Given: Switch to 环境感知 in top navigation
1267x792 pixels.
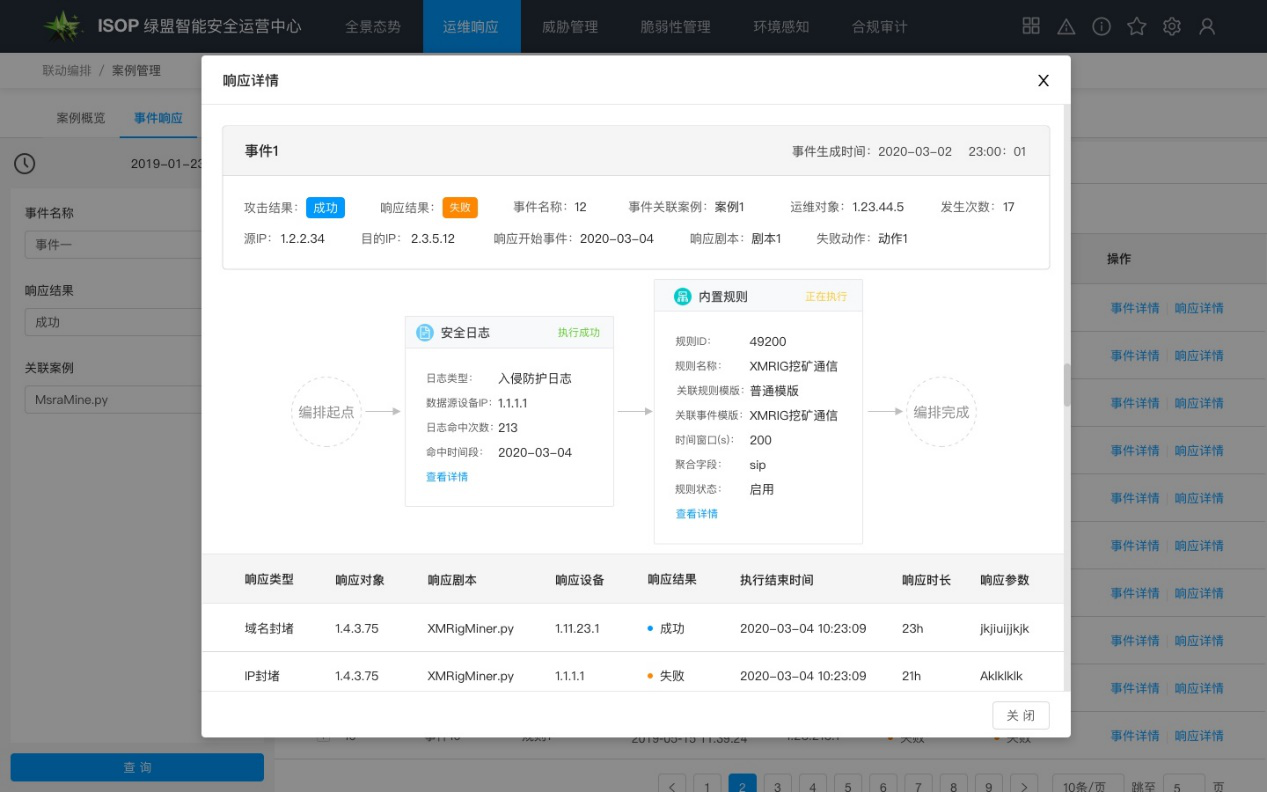Looking at the screenshot, I should point(781,27).
